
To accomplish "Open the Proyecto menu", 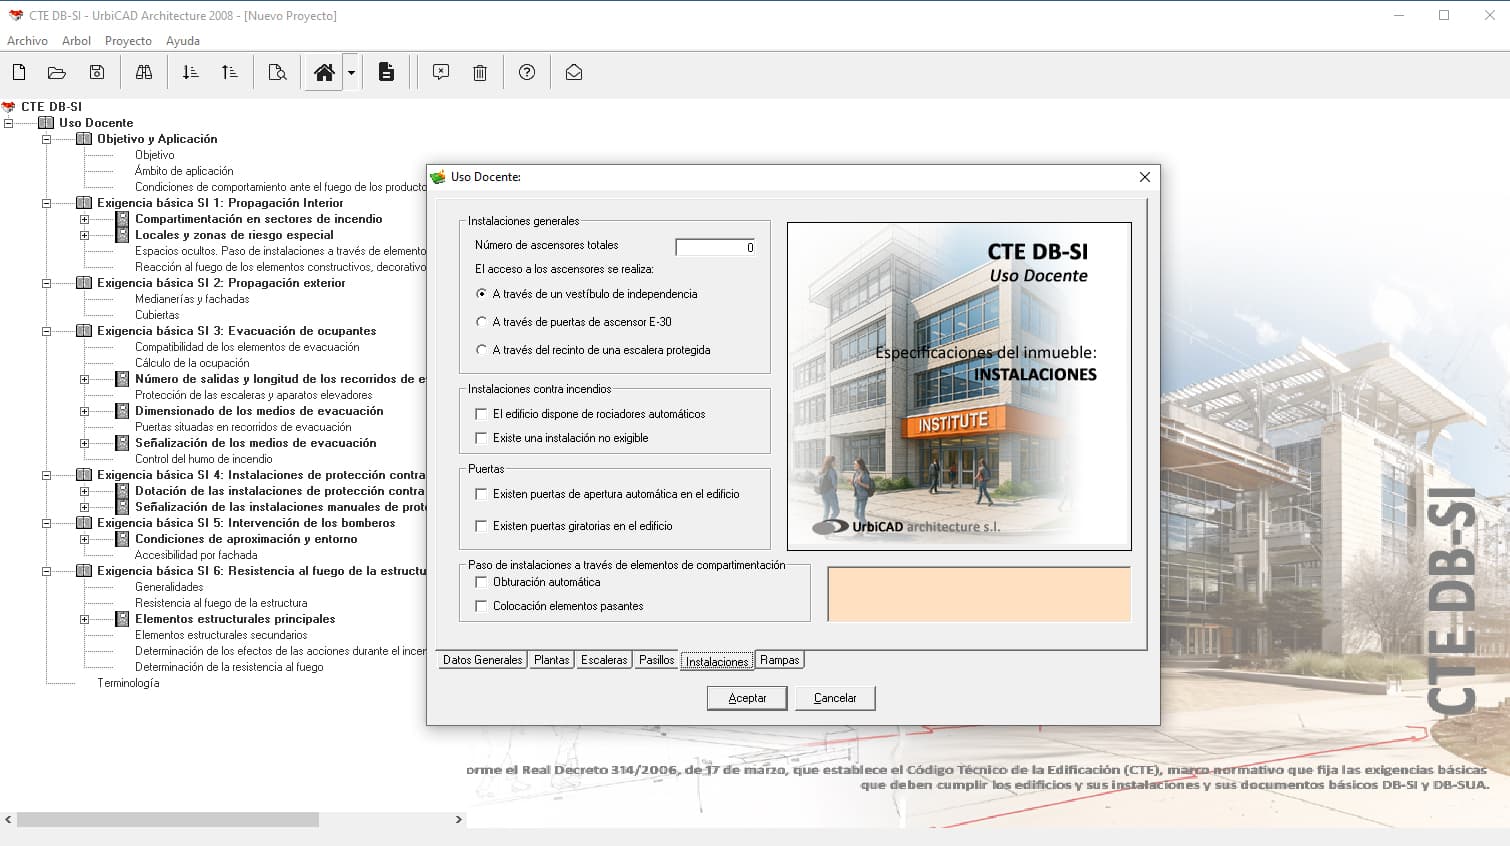I will pos(128,41).
